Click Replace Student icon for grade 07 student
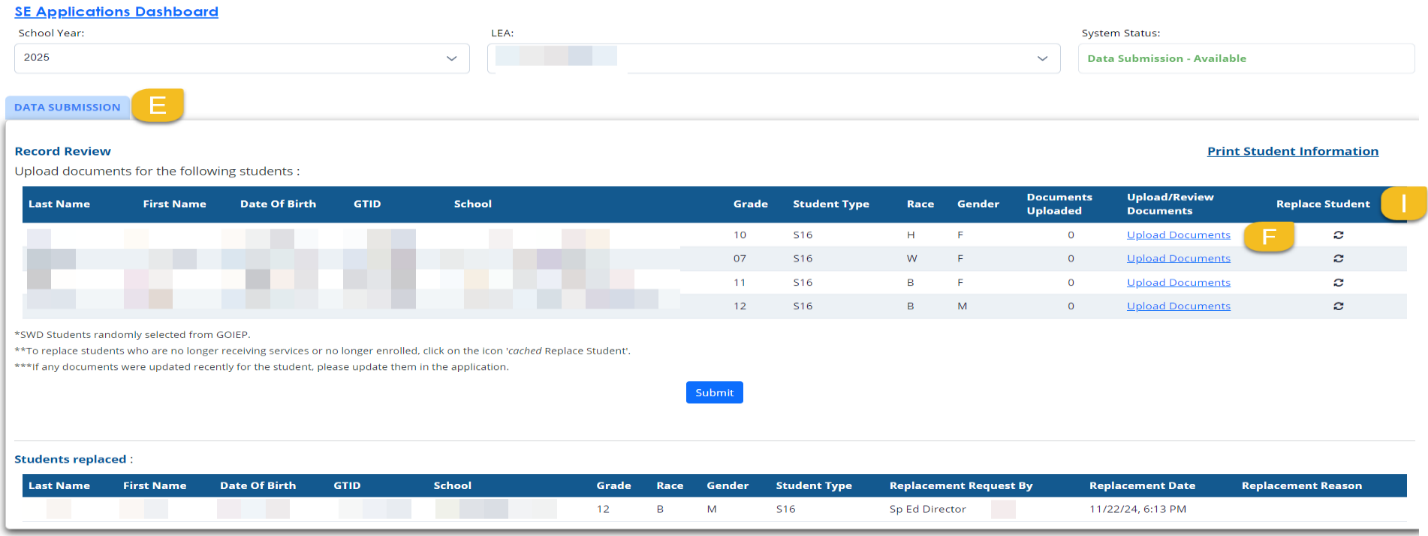This screenshot has height=536, width=1428. click(x=1338, y=258)
